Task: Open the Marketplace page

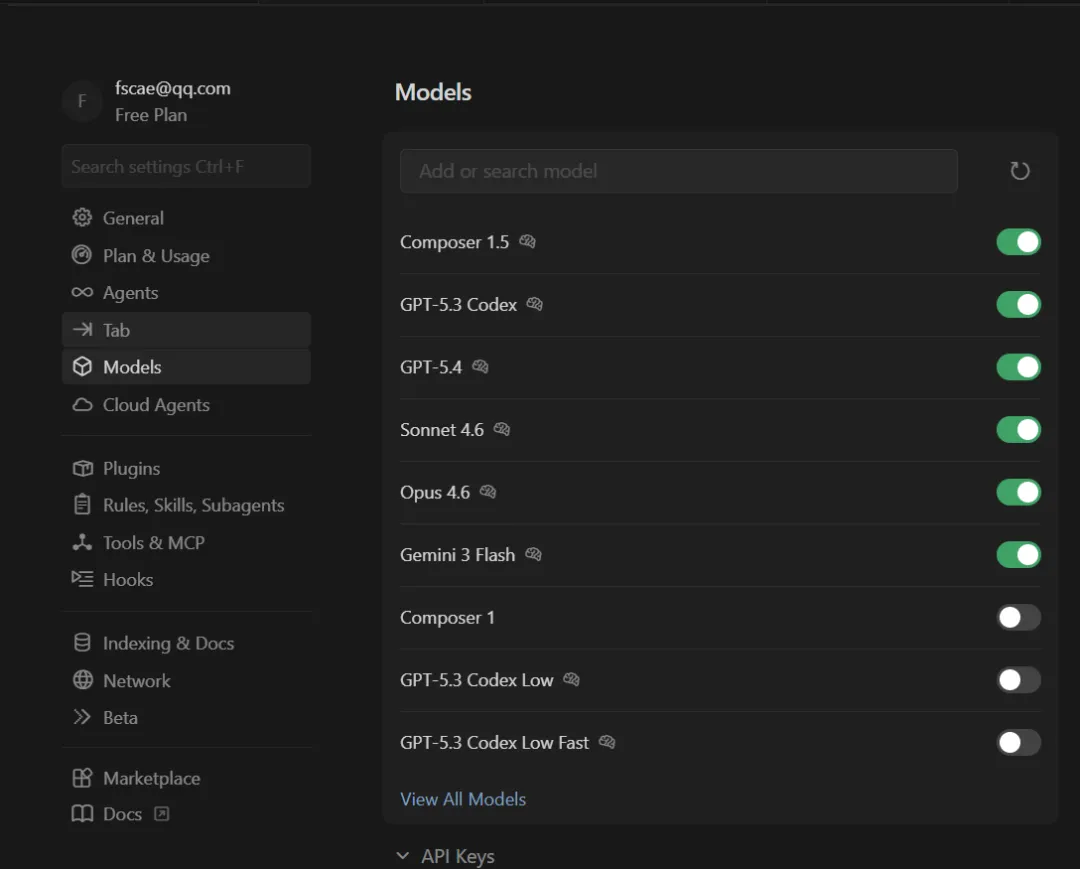Action: click(x=151, y=778)
